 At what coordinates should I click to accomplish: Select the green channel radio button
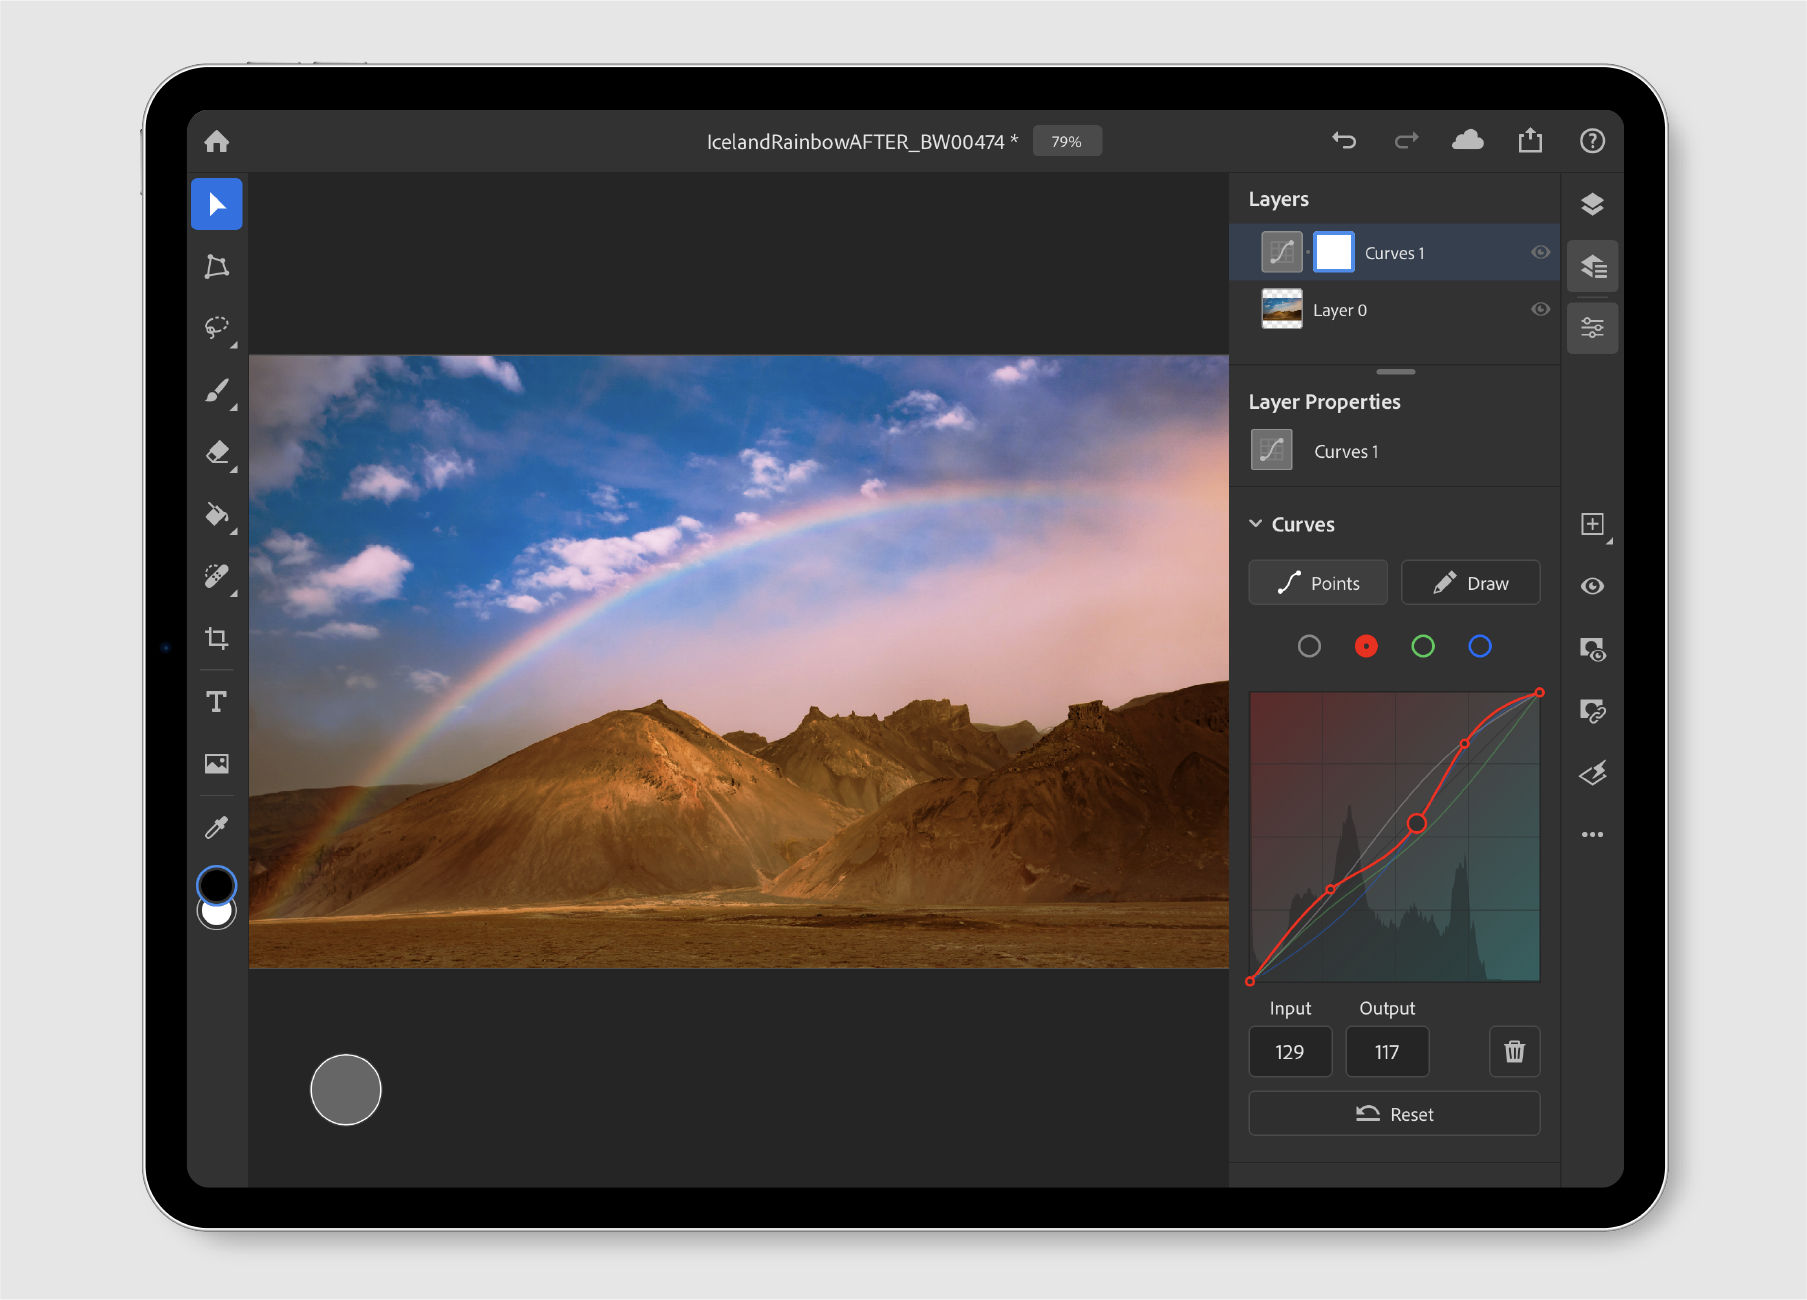(x=1423, y=646)
